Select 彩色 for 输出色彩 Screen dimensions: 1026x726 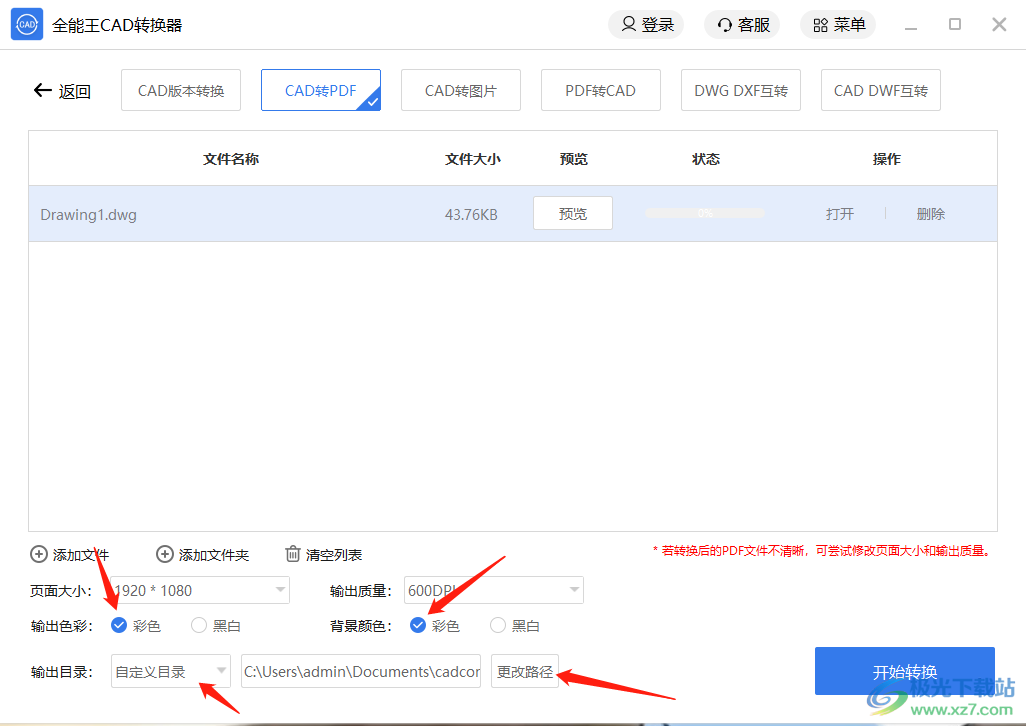click(118, 625)
